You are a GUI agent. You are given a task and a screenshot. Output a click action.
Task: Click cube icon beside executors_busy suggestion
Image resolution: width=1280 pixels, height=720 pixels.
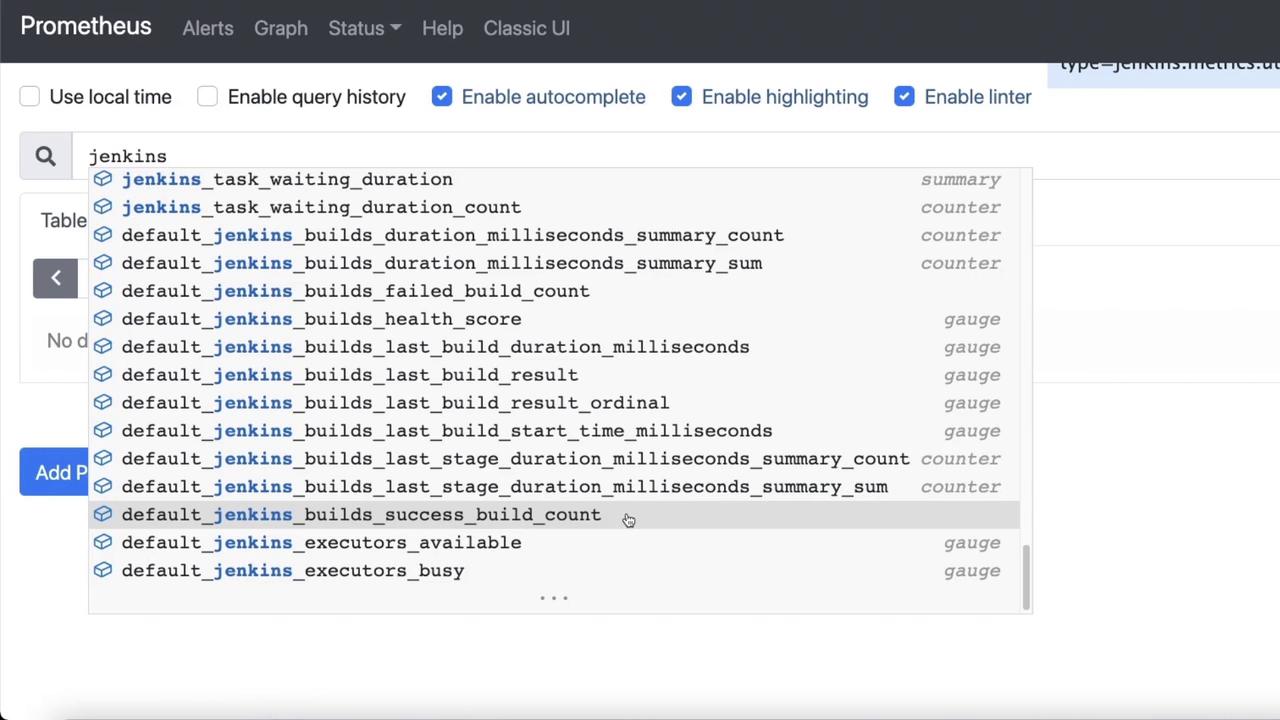(103, 571)
